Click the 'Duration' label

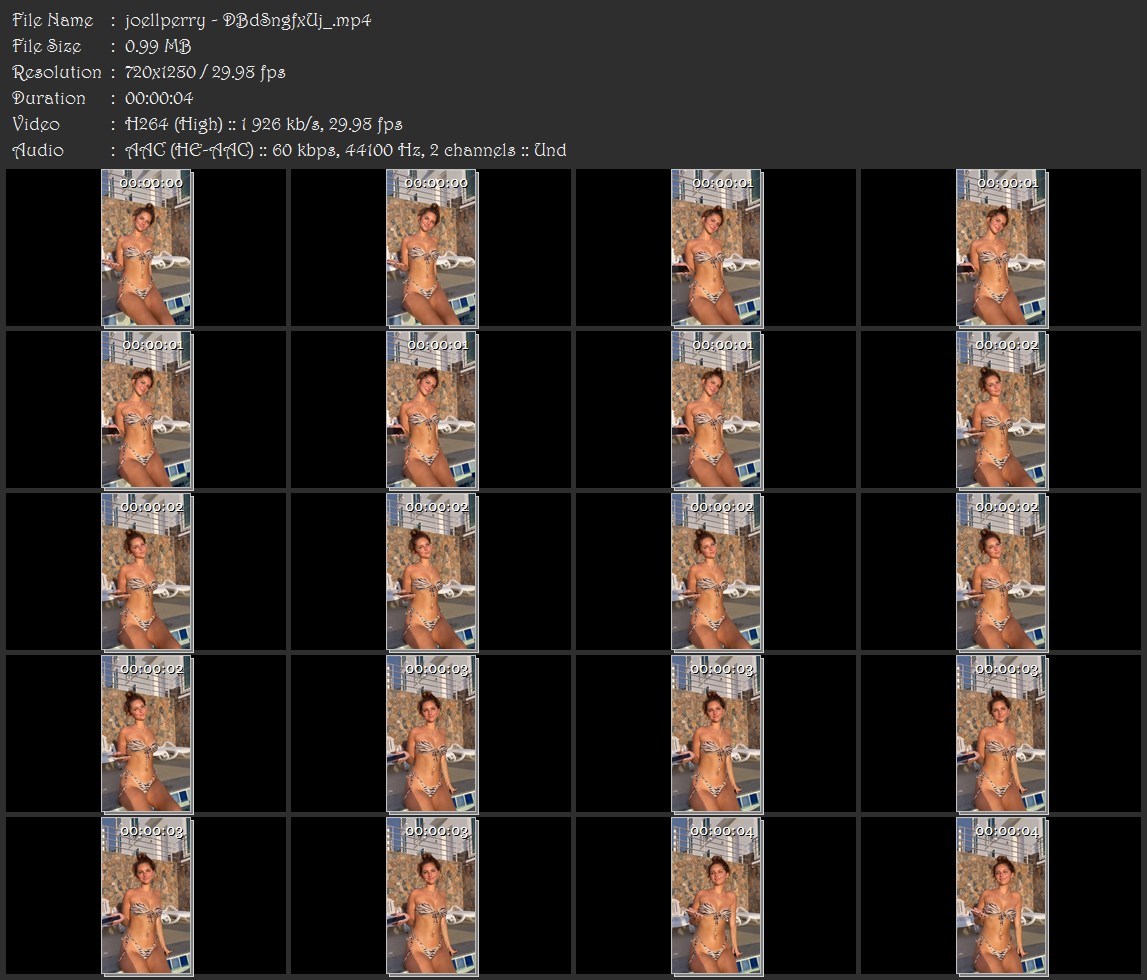[x=49, y=98]
